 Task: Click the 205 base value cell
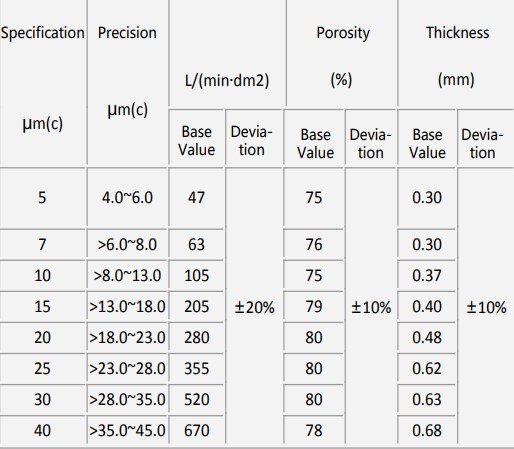click(x=196, y=307)
